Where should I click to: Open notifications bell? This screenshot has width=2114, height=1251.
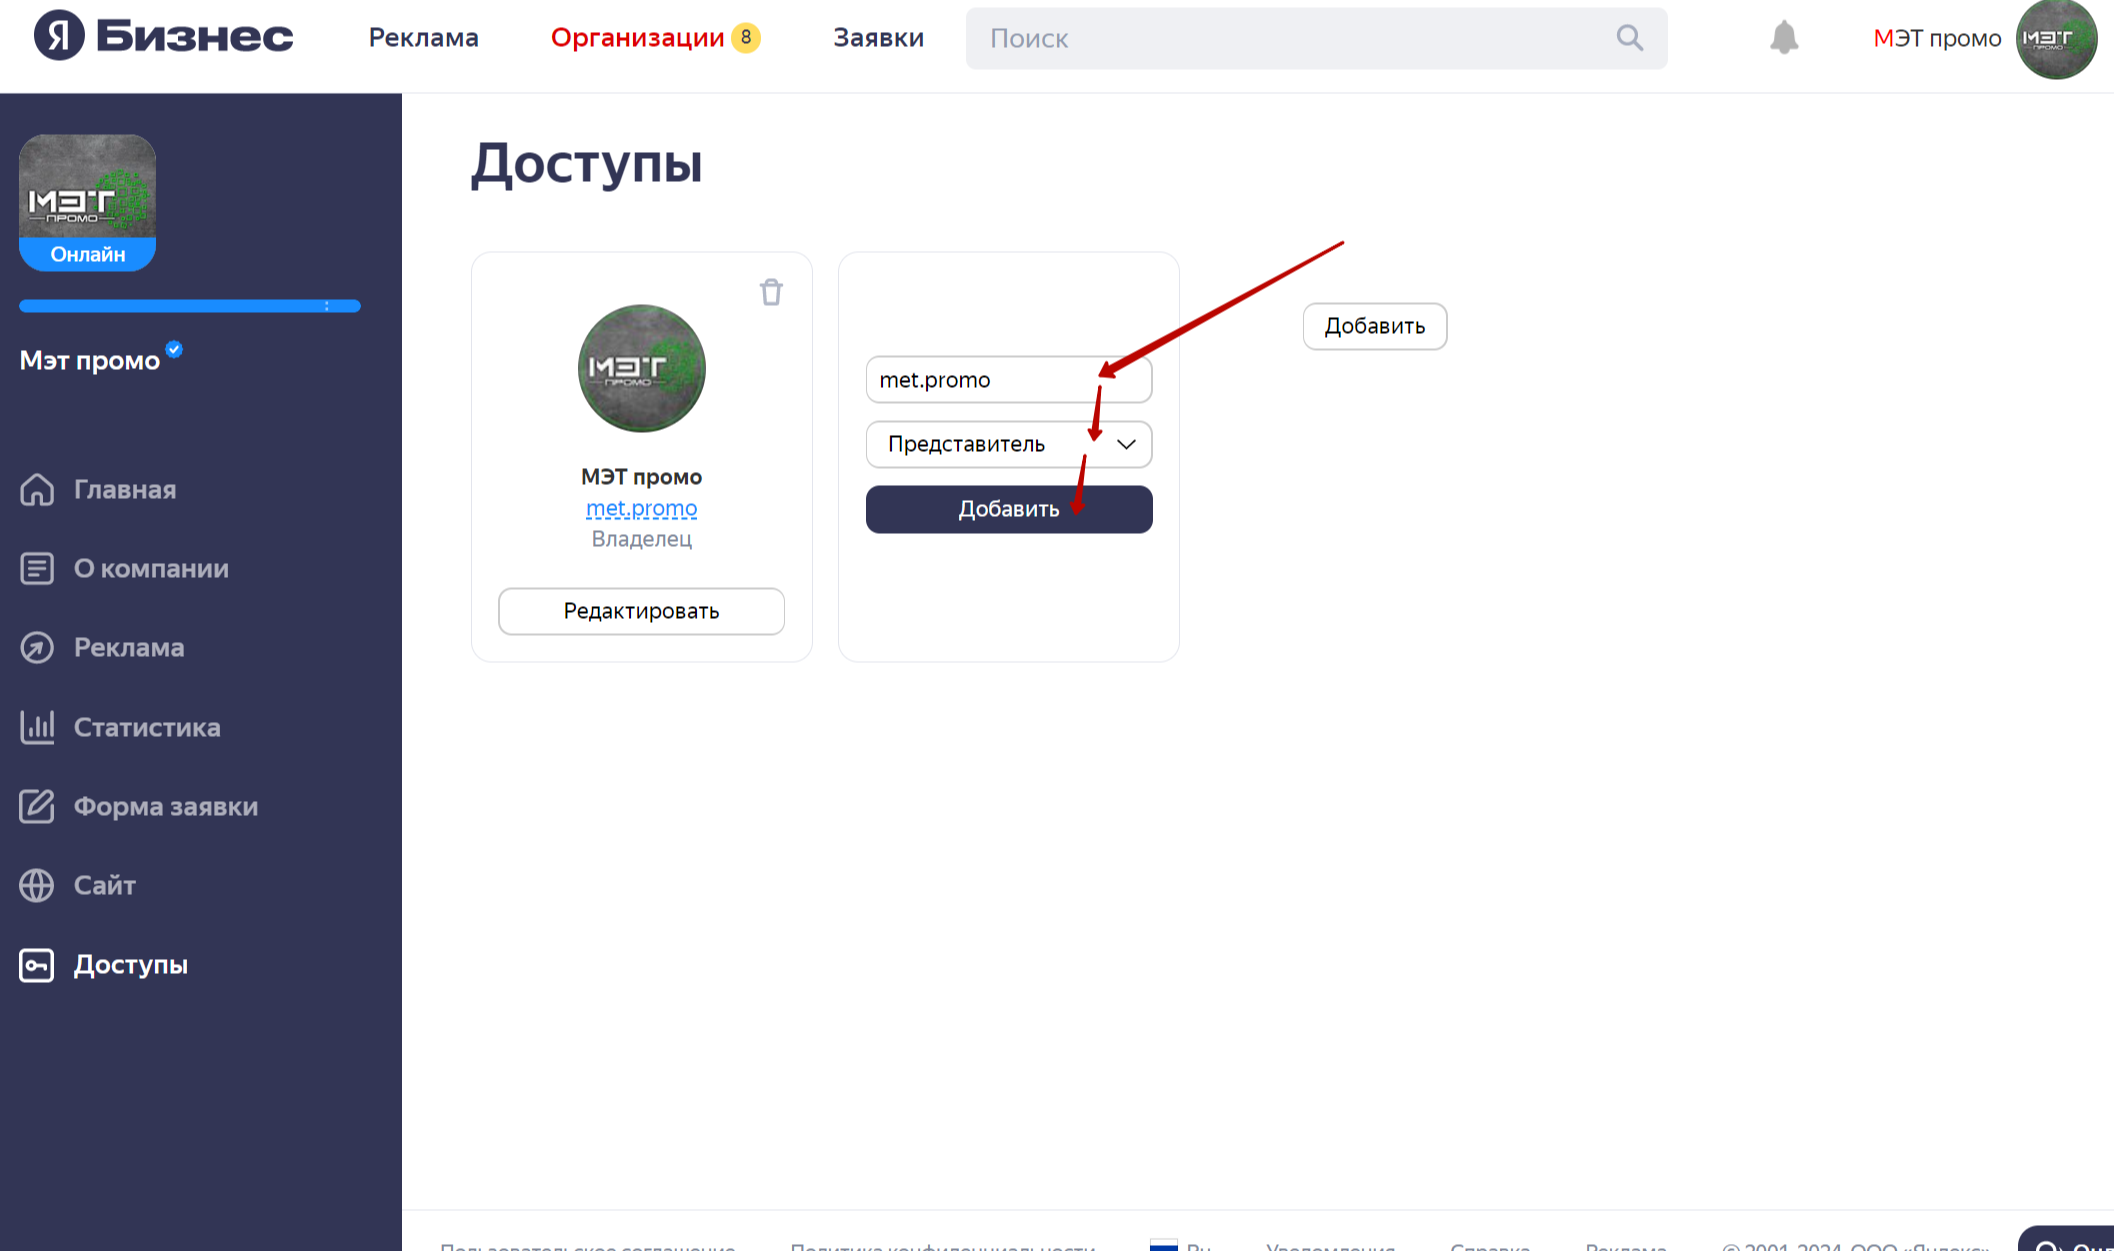click(1784, 38)
